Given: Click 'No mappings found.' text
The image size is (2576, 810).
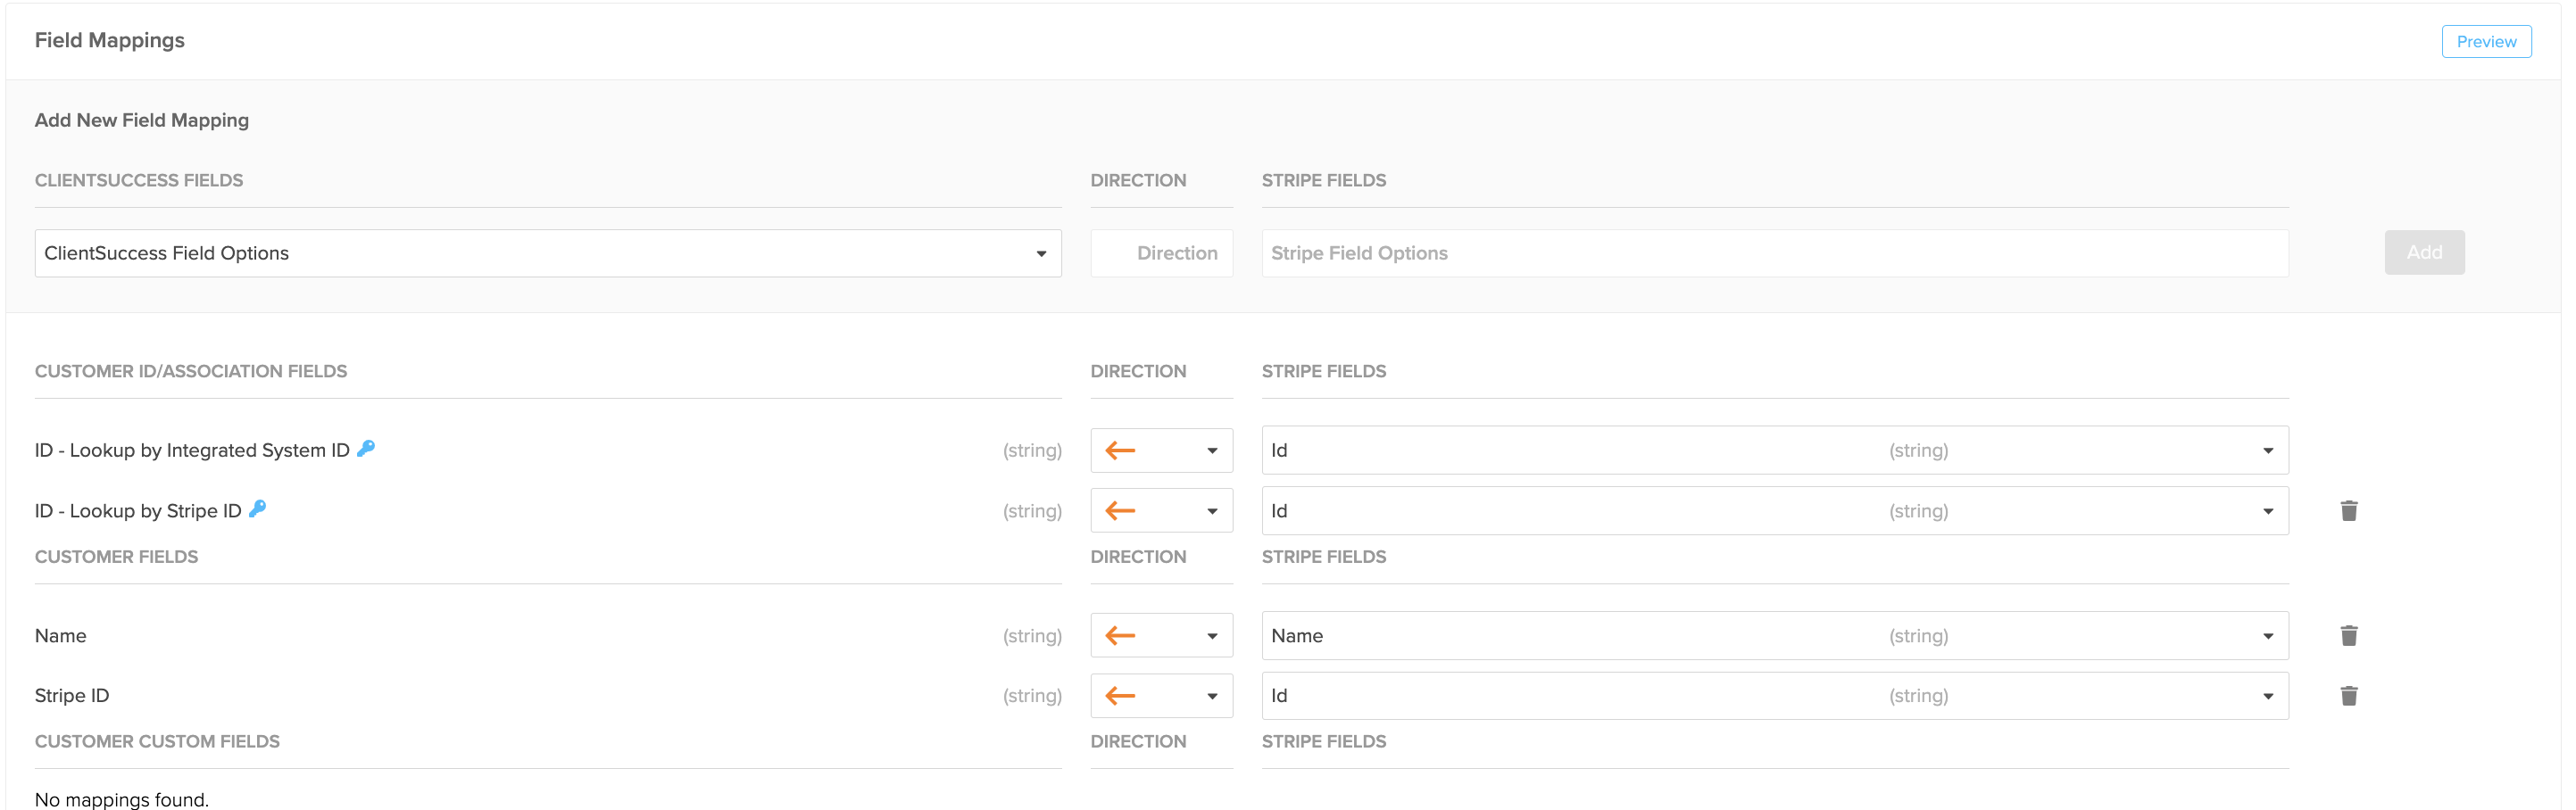Looking at the screenshot, I should [x=122, y=799].
